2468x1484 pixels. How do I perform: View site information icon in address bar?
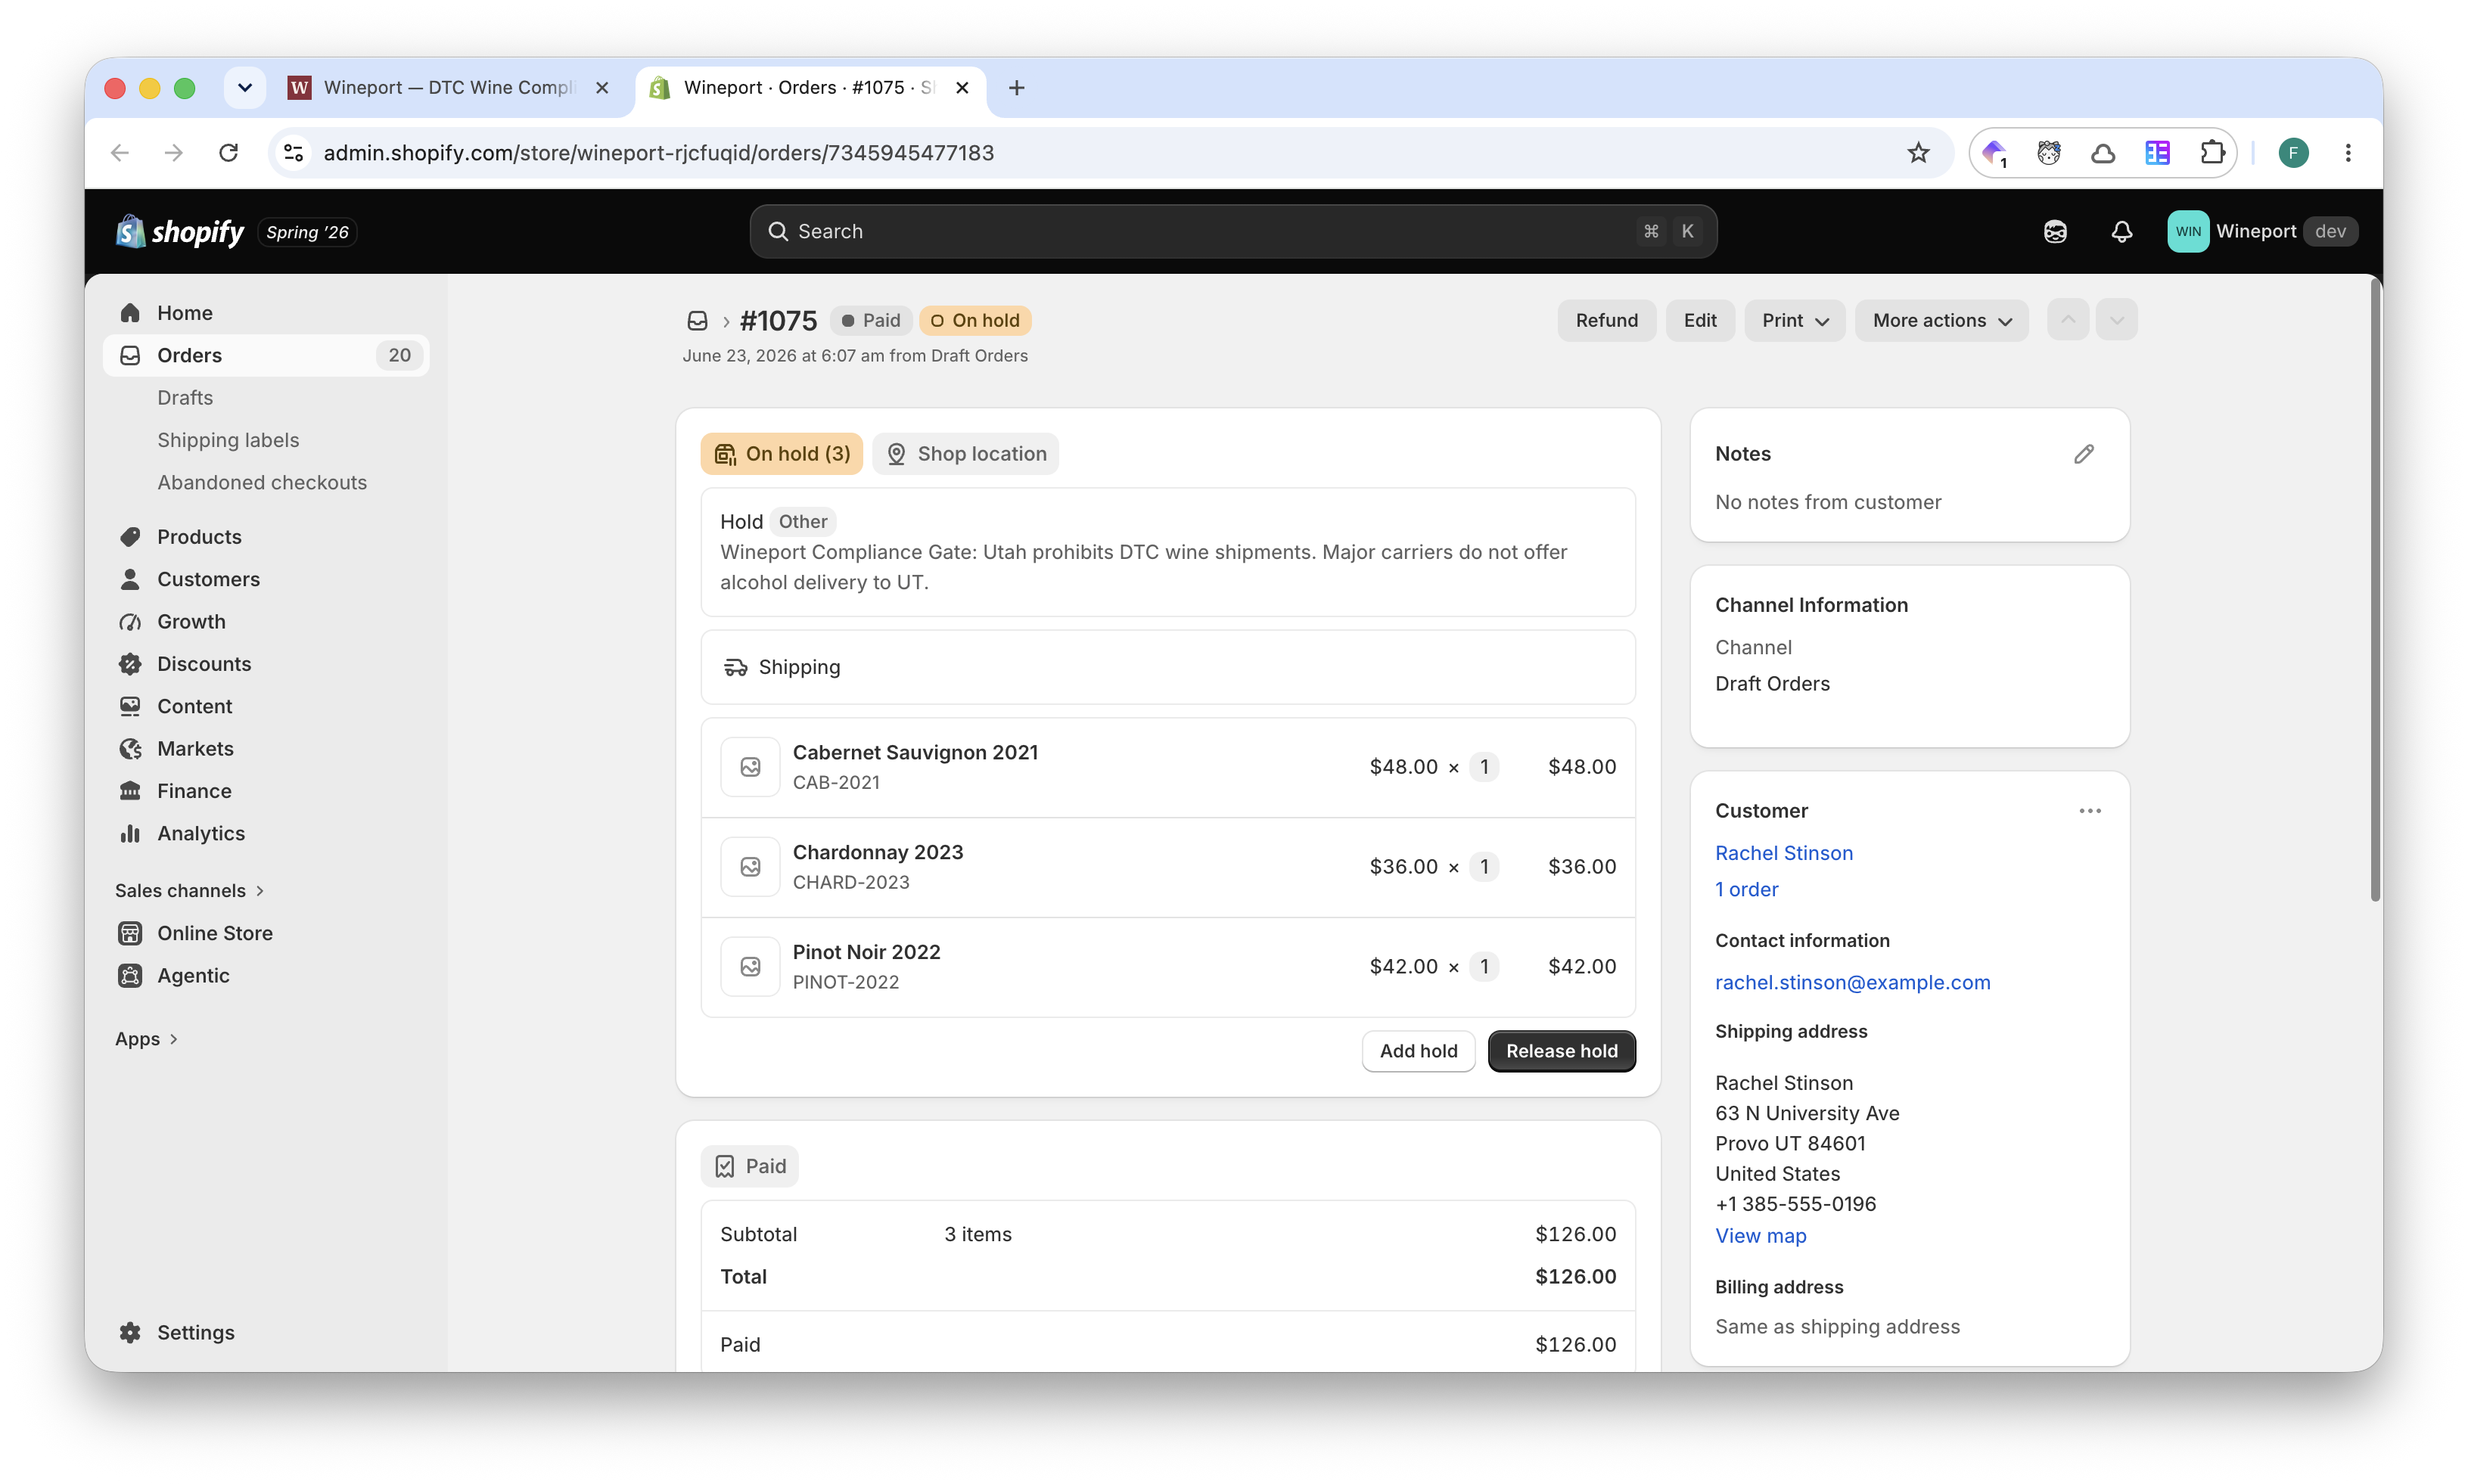click(x=294, y=153)
